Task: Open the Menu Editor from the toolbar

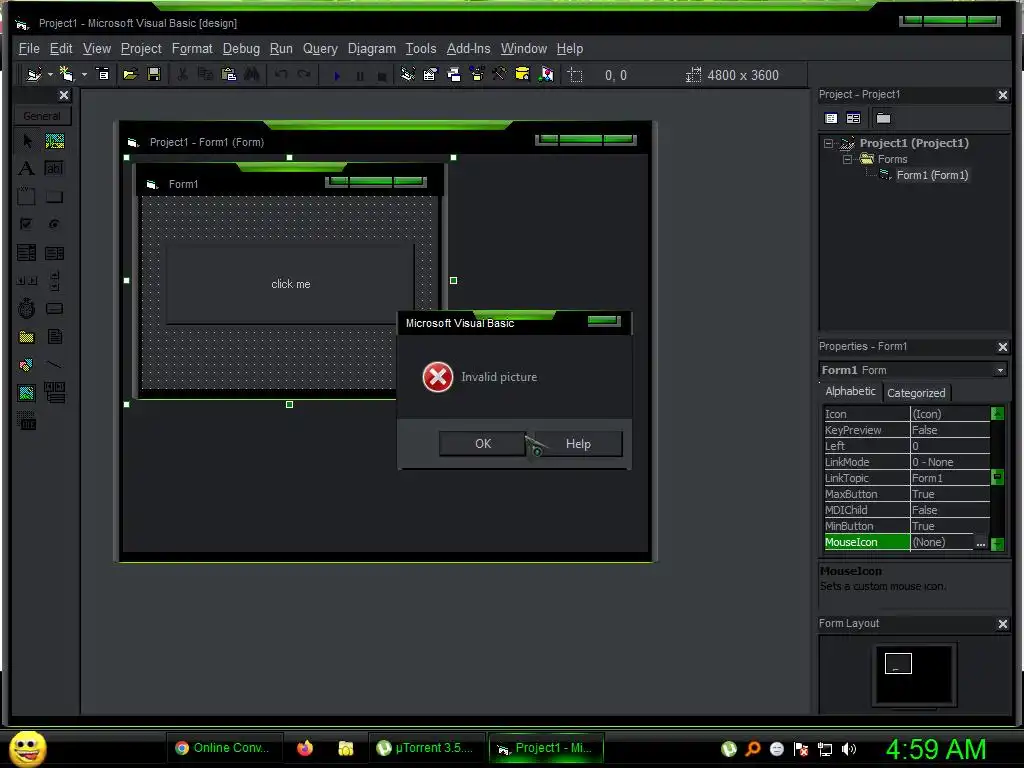Action: [x=103, y=74]
